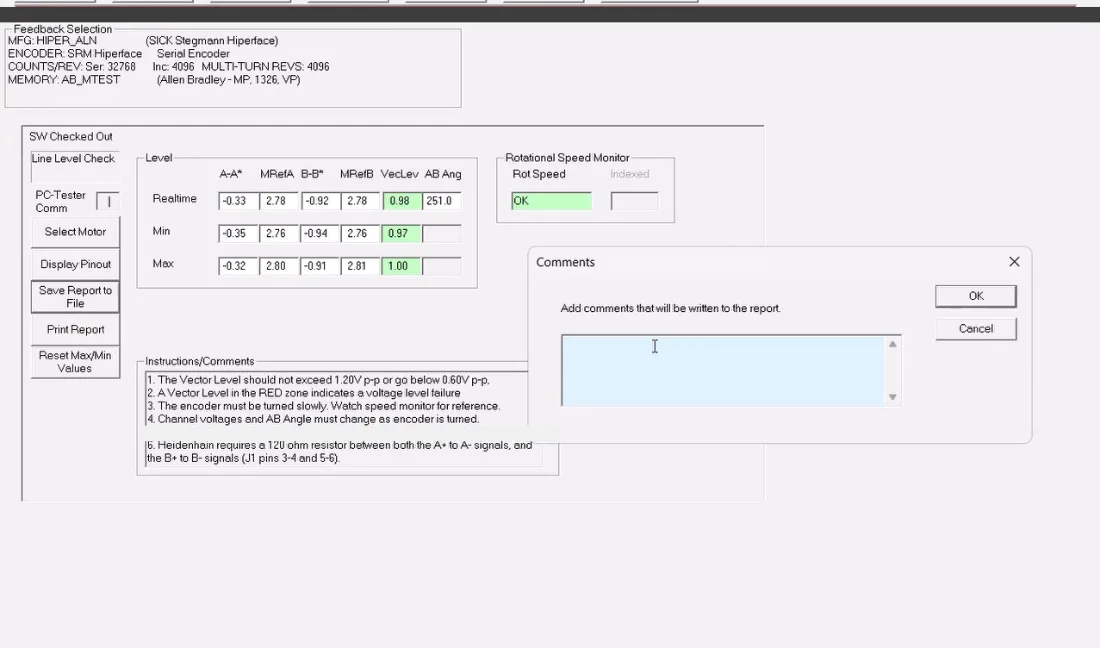
Task: Click text 'ENCODER: SRM Hiperface'
Action: click(x=75, y=53)
